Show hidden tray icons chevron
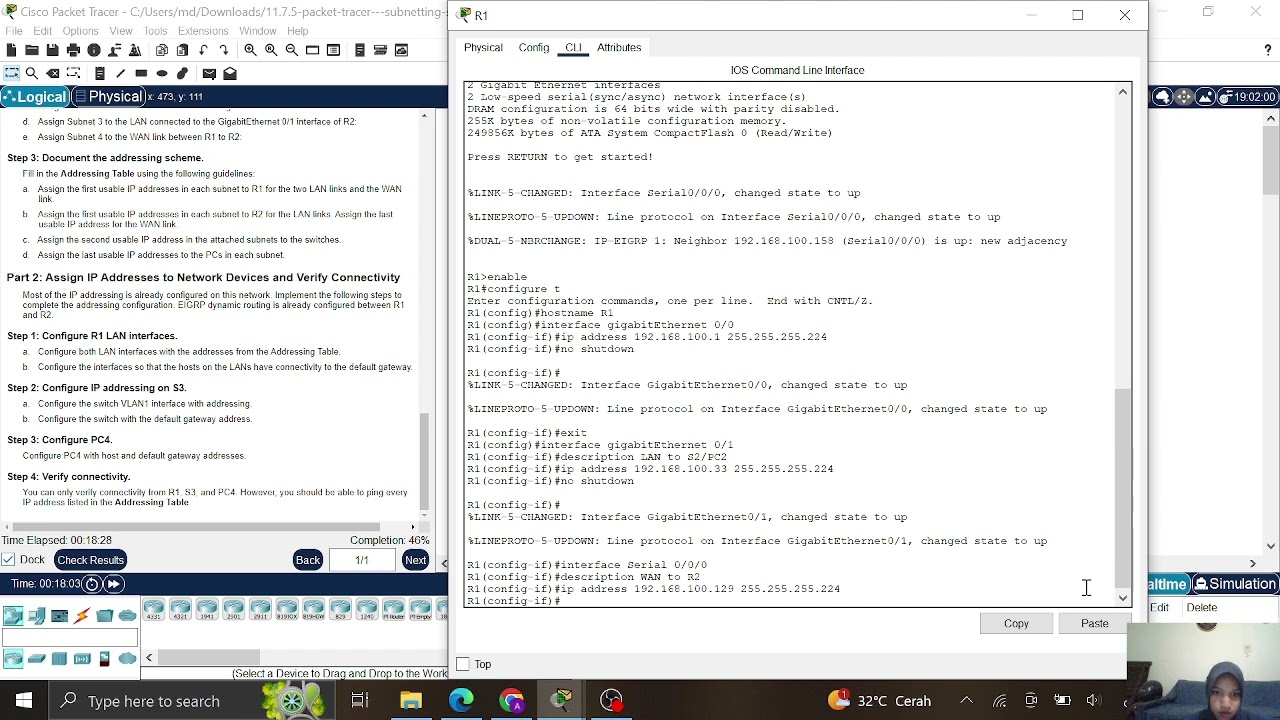 coord(966,701)
